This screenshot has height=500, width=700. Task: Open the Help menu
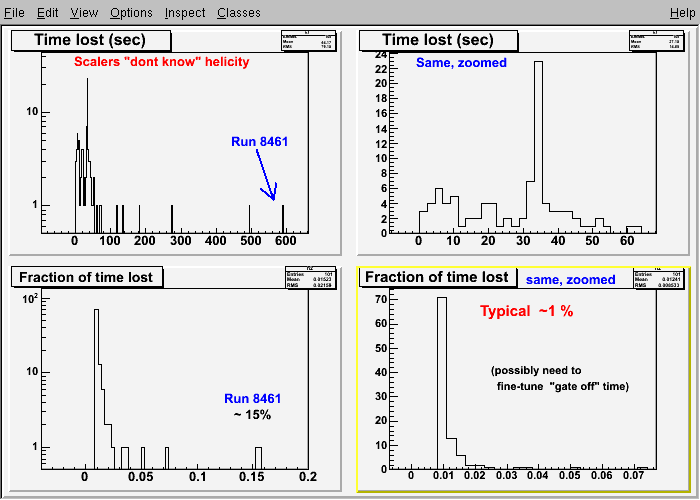(683, 13)
